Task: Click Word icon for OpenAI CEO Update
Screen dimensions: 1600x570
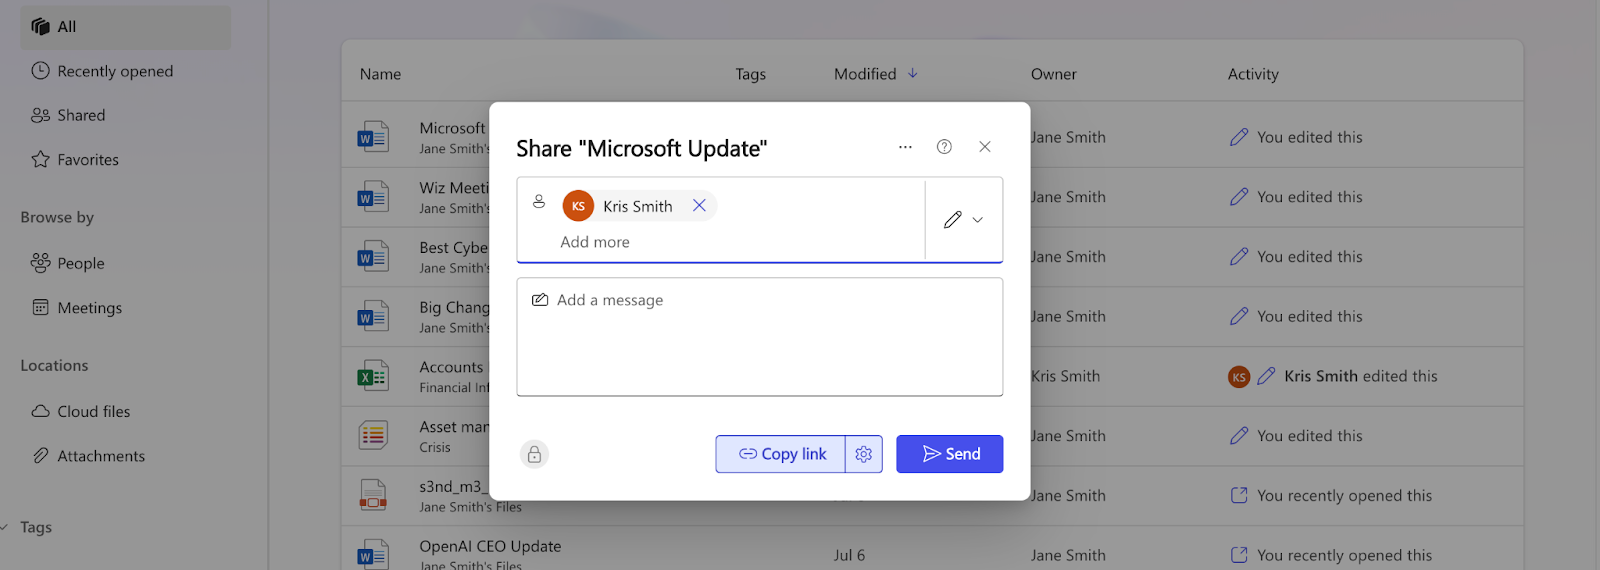Action: [x=373, y=554]
